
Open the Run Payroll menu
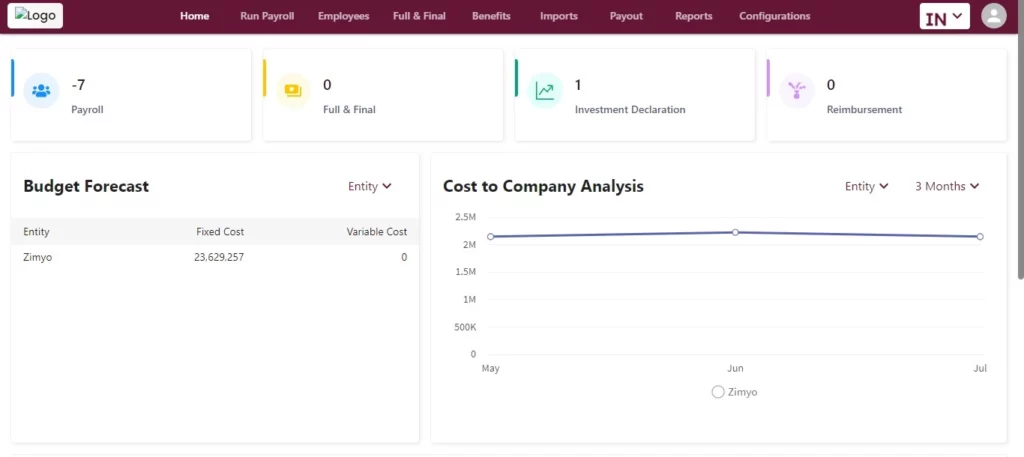tap(267, 16)
